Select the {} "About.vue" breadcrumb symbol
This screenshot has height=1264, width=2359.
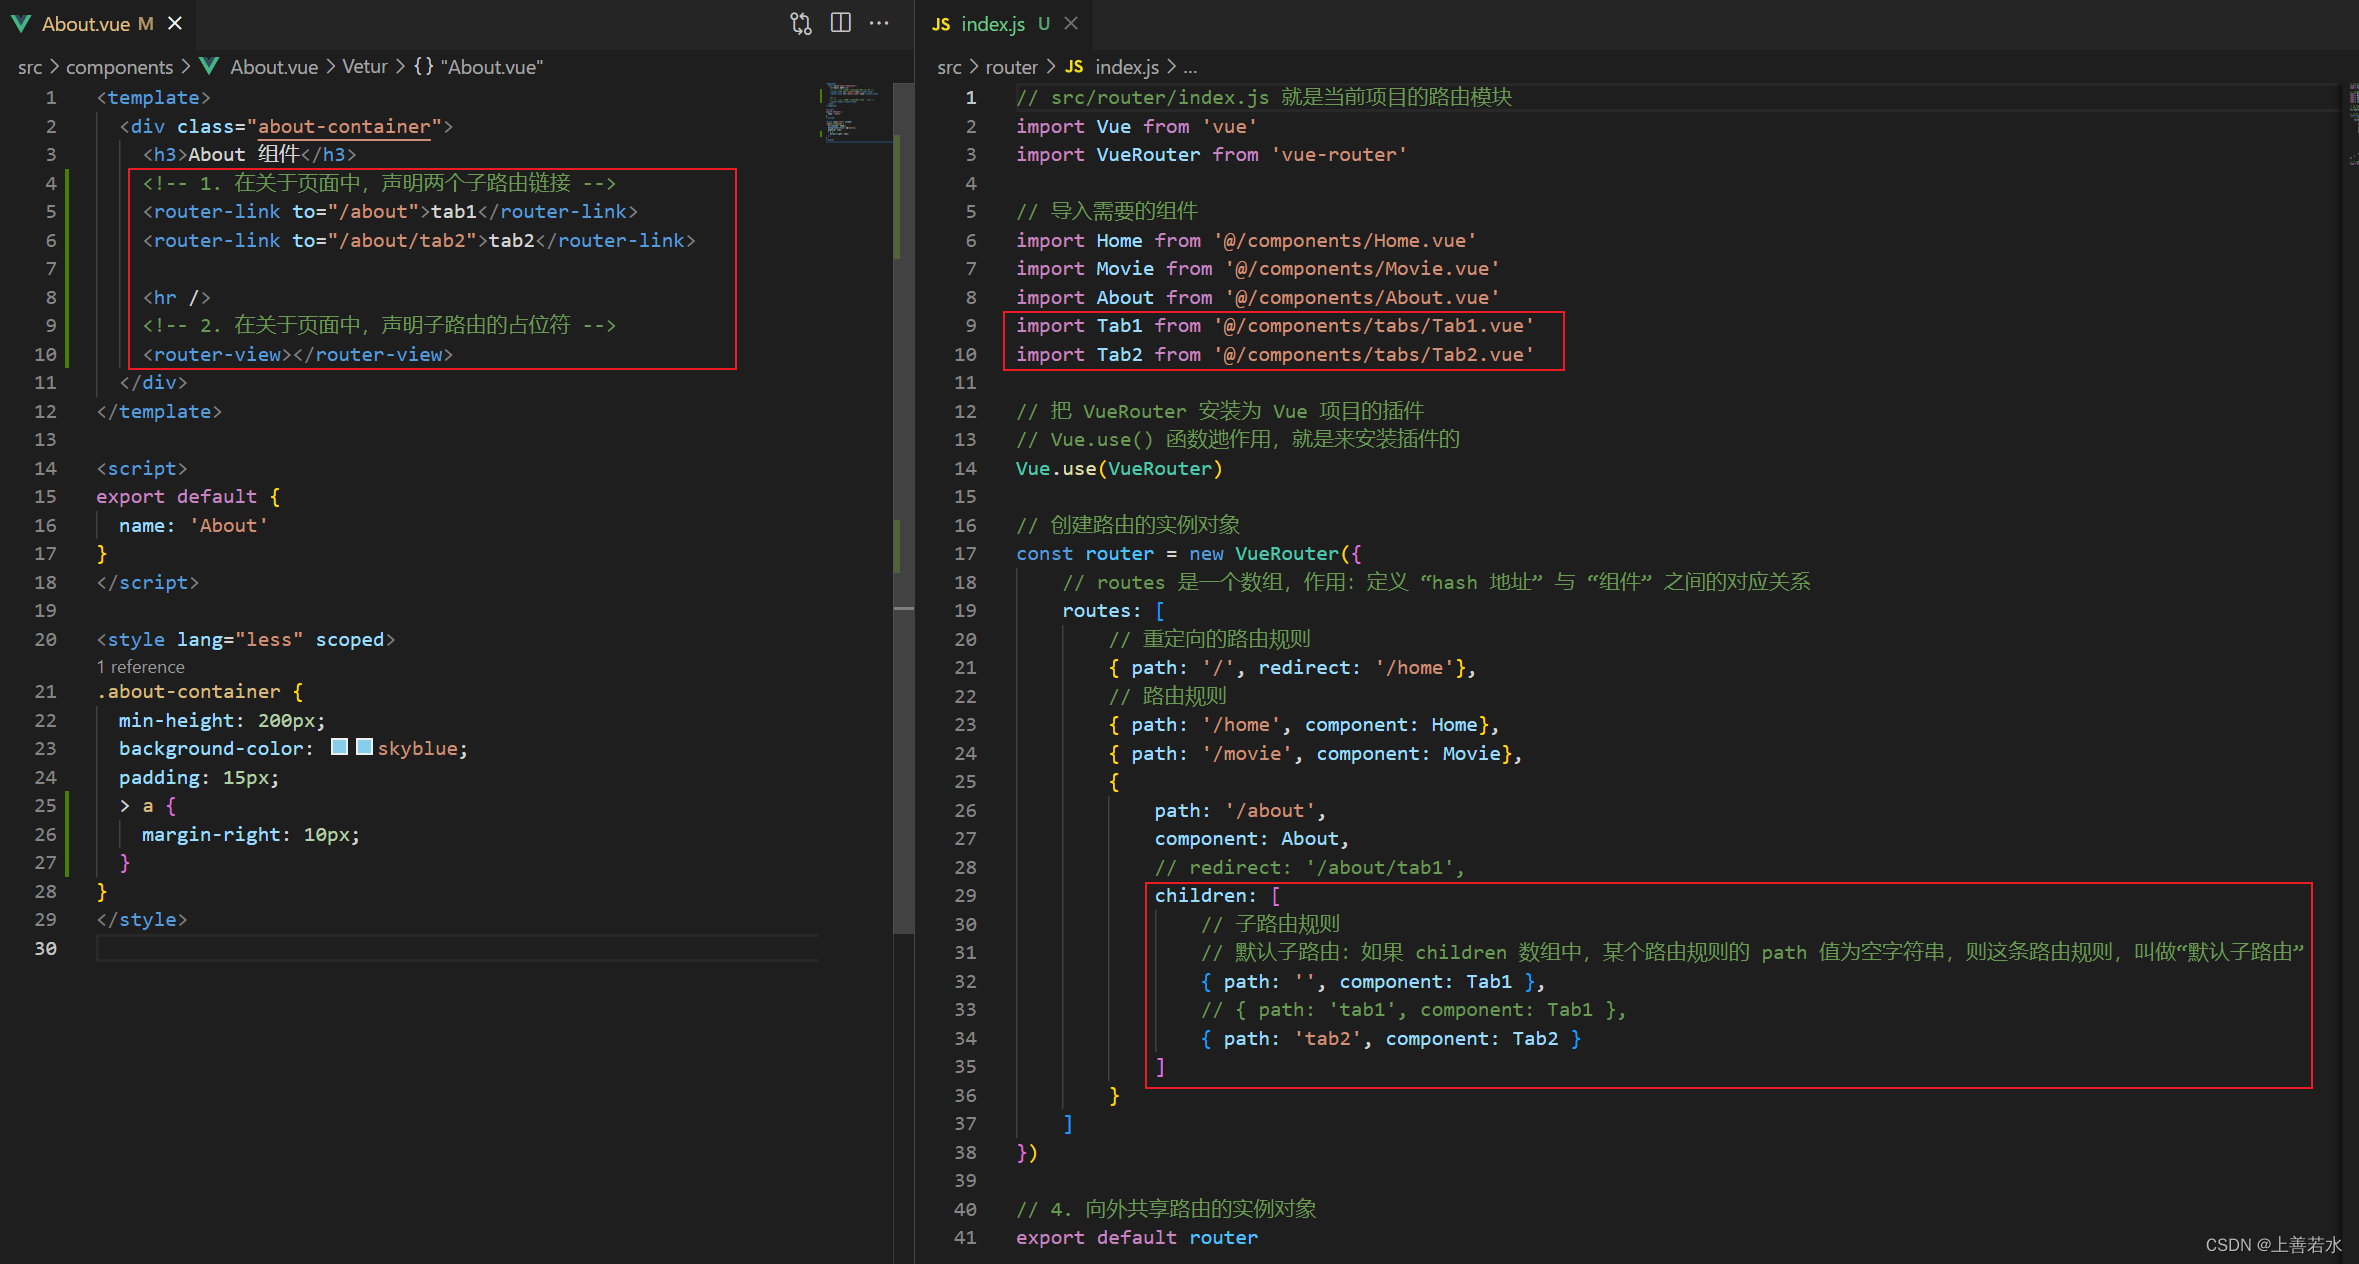point(478,67)
